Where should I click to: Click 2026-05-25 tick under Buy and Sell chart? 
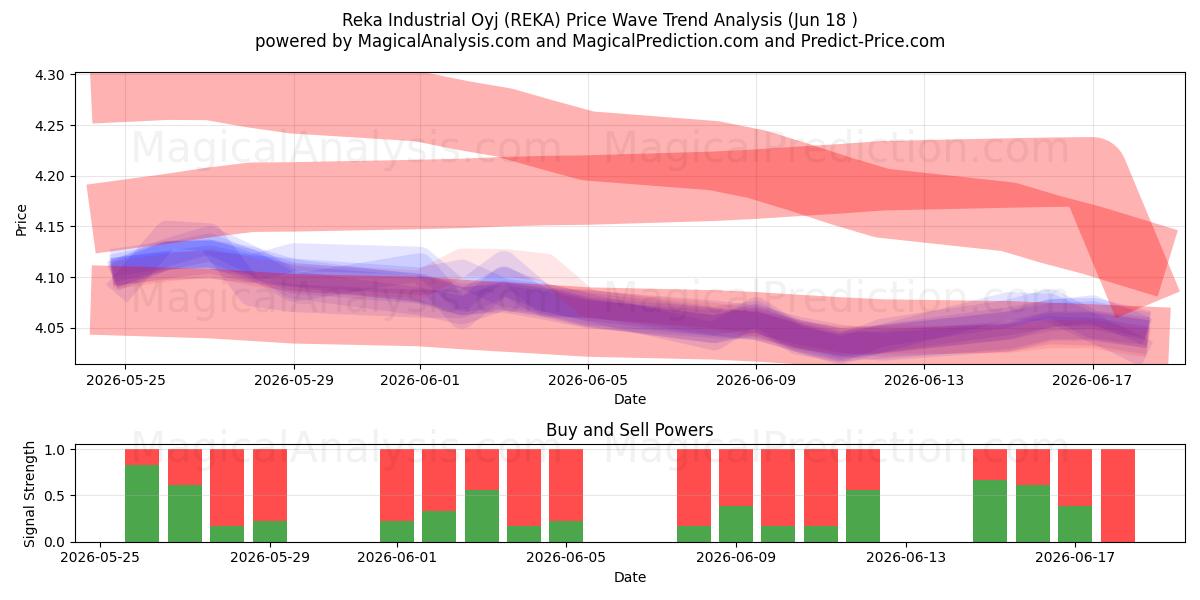point(100,558)
